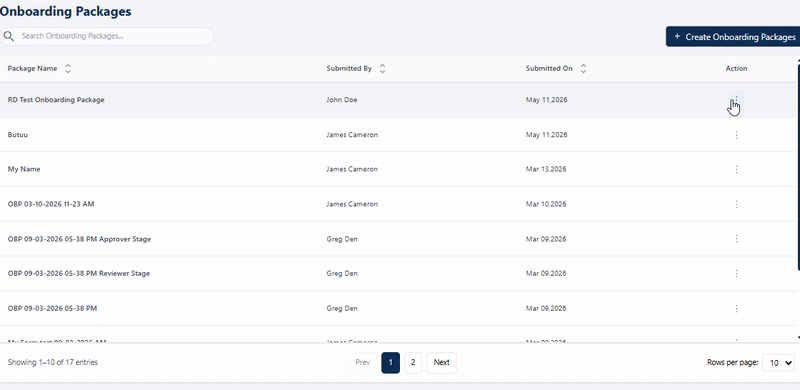The width and height of the screenshot is (800, 390).
Task: Click James Cameron in Butuu row
Action: (x=352, y=135)
